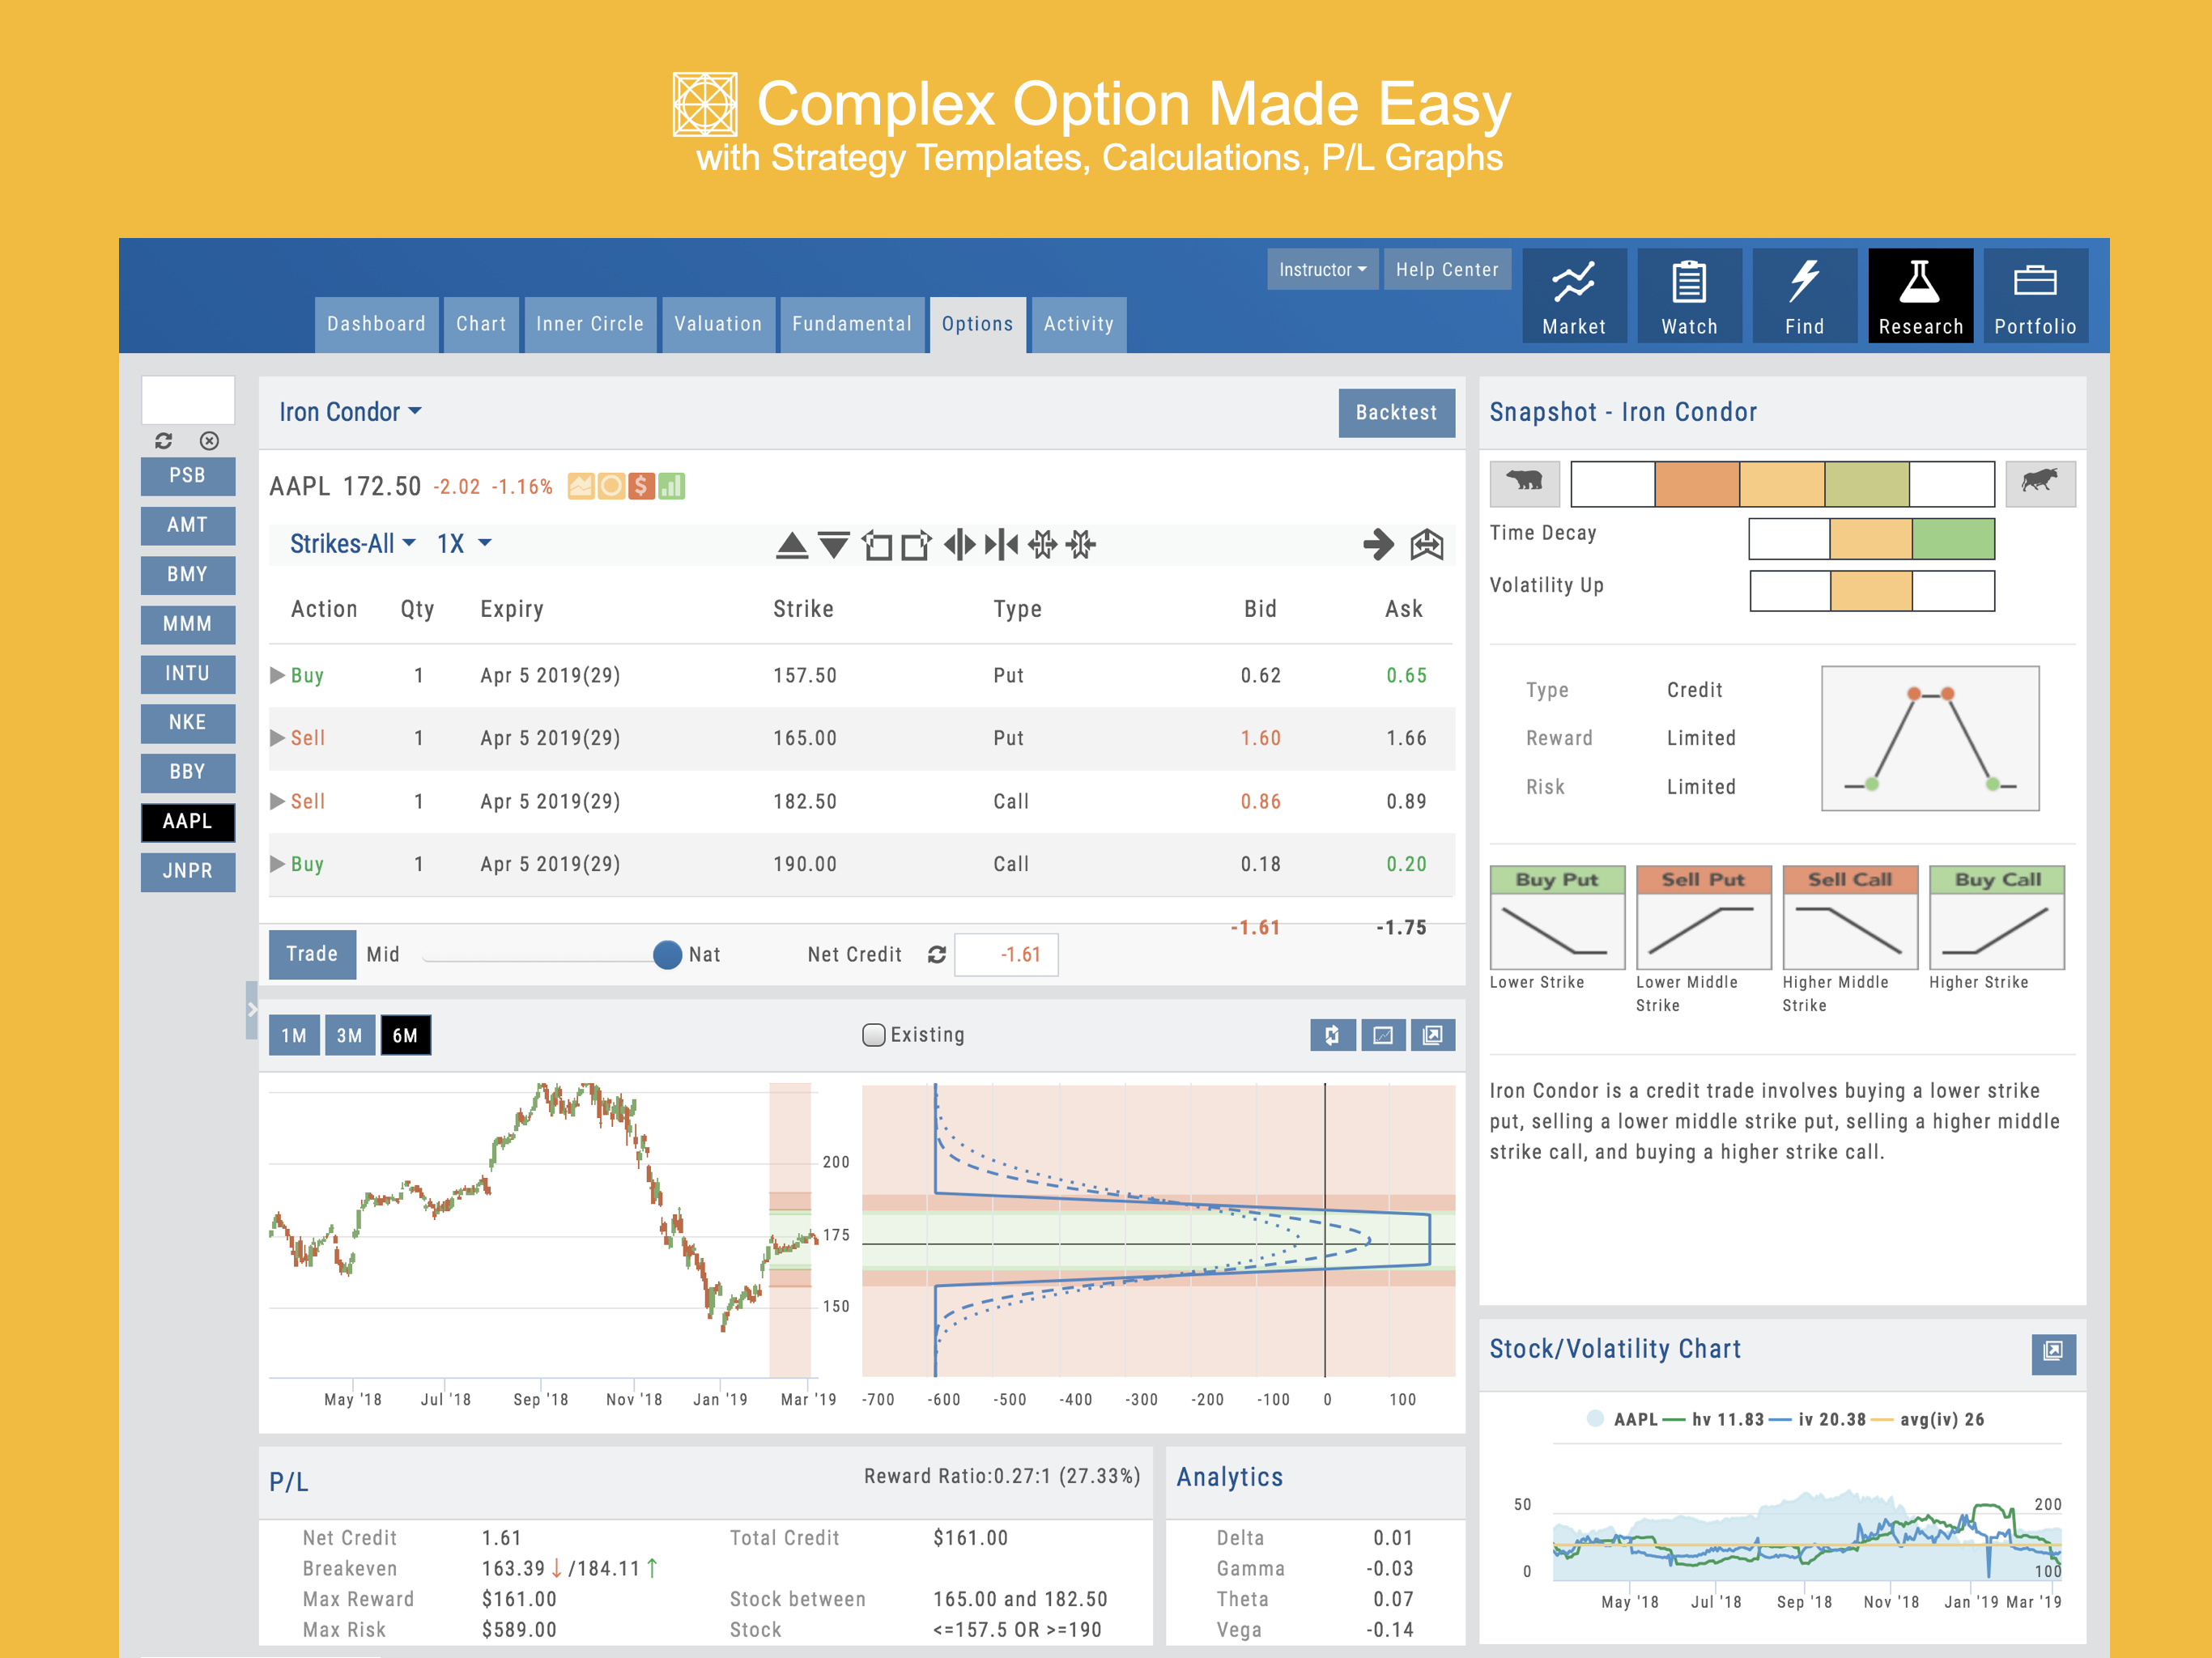Open the Strikes-All dropdown
Screen dimensions: 2212x1658
coord(352,544)
